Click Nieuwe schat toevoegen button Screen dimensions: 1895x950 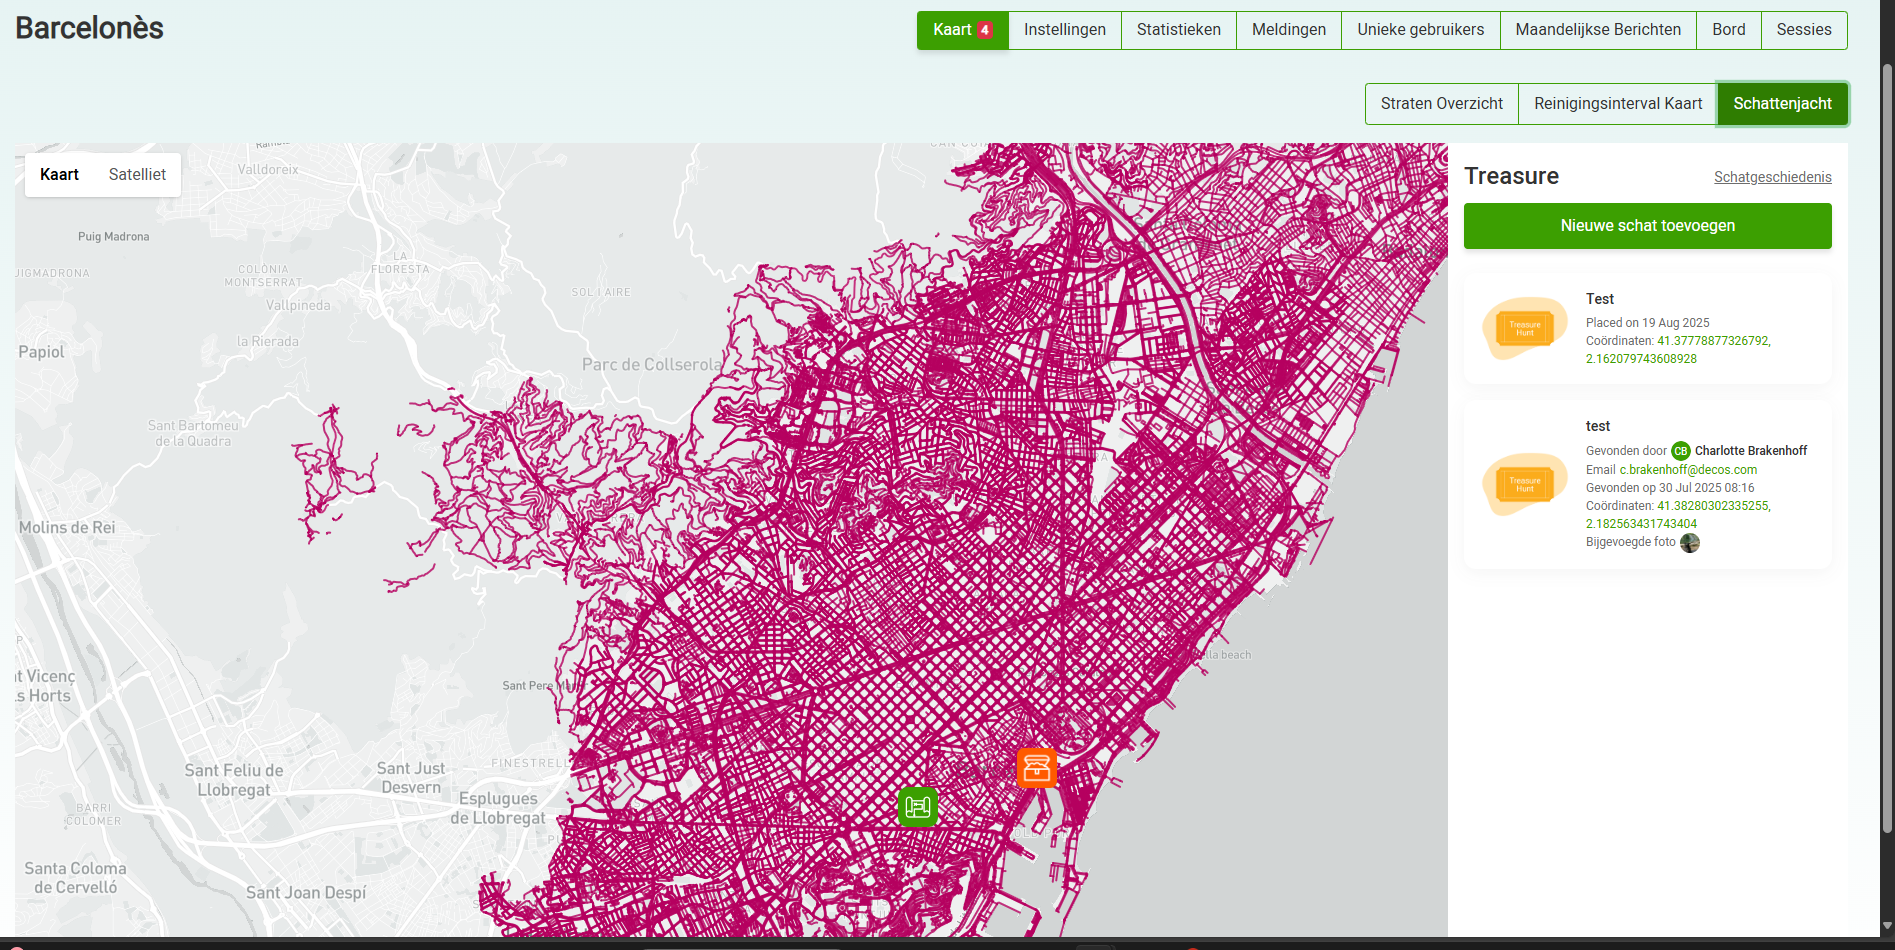pyautogui.click(x=1647, y=226)
